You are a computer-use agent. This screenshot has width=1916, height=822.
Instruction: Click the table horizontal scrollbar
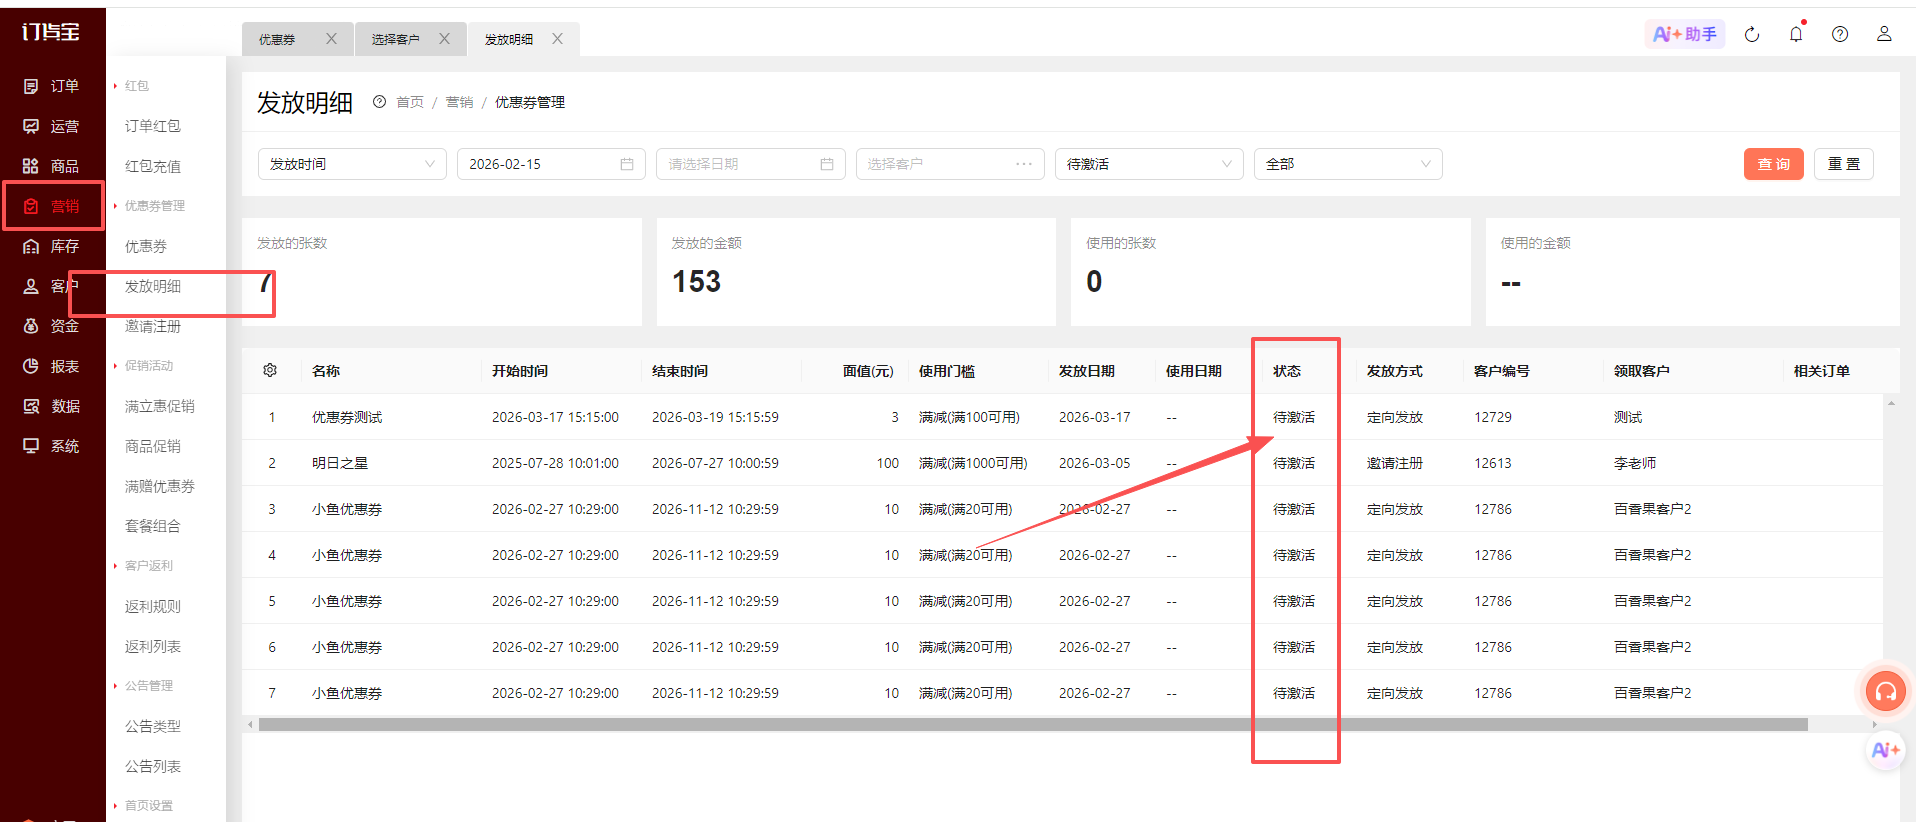point(1033,724)
